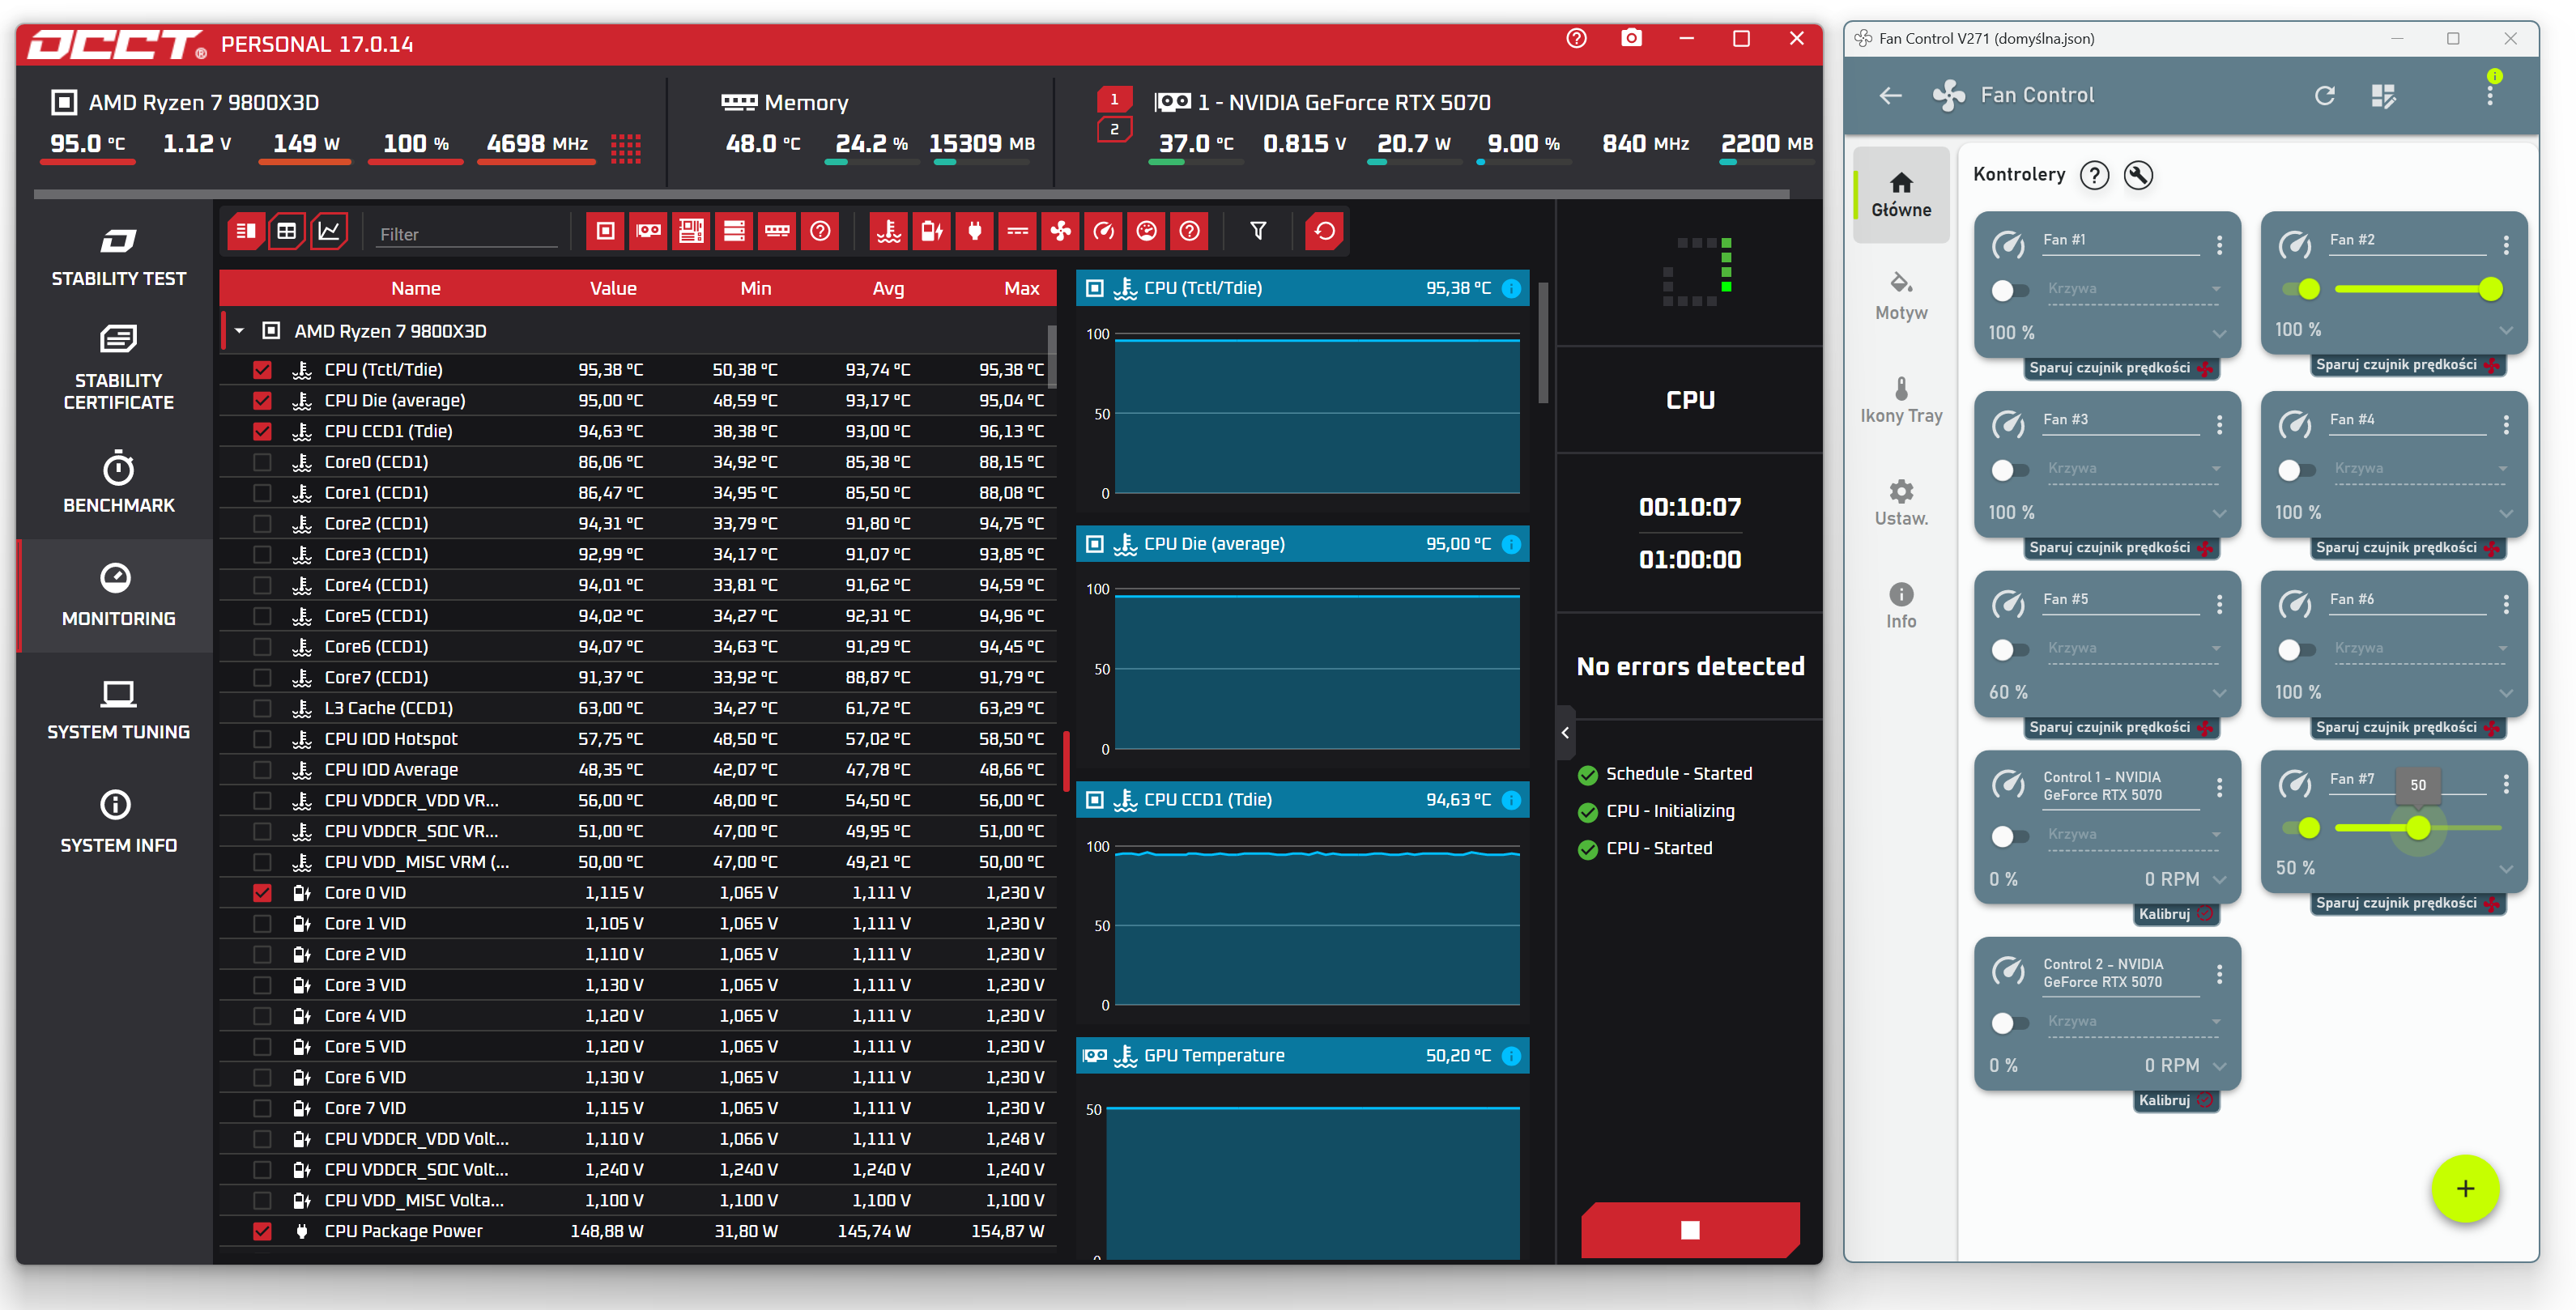Screen dimensions: 2576x1310
Task: Open info for GPU Temperature graph
Action: coord(1511,1056)
